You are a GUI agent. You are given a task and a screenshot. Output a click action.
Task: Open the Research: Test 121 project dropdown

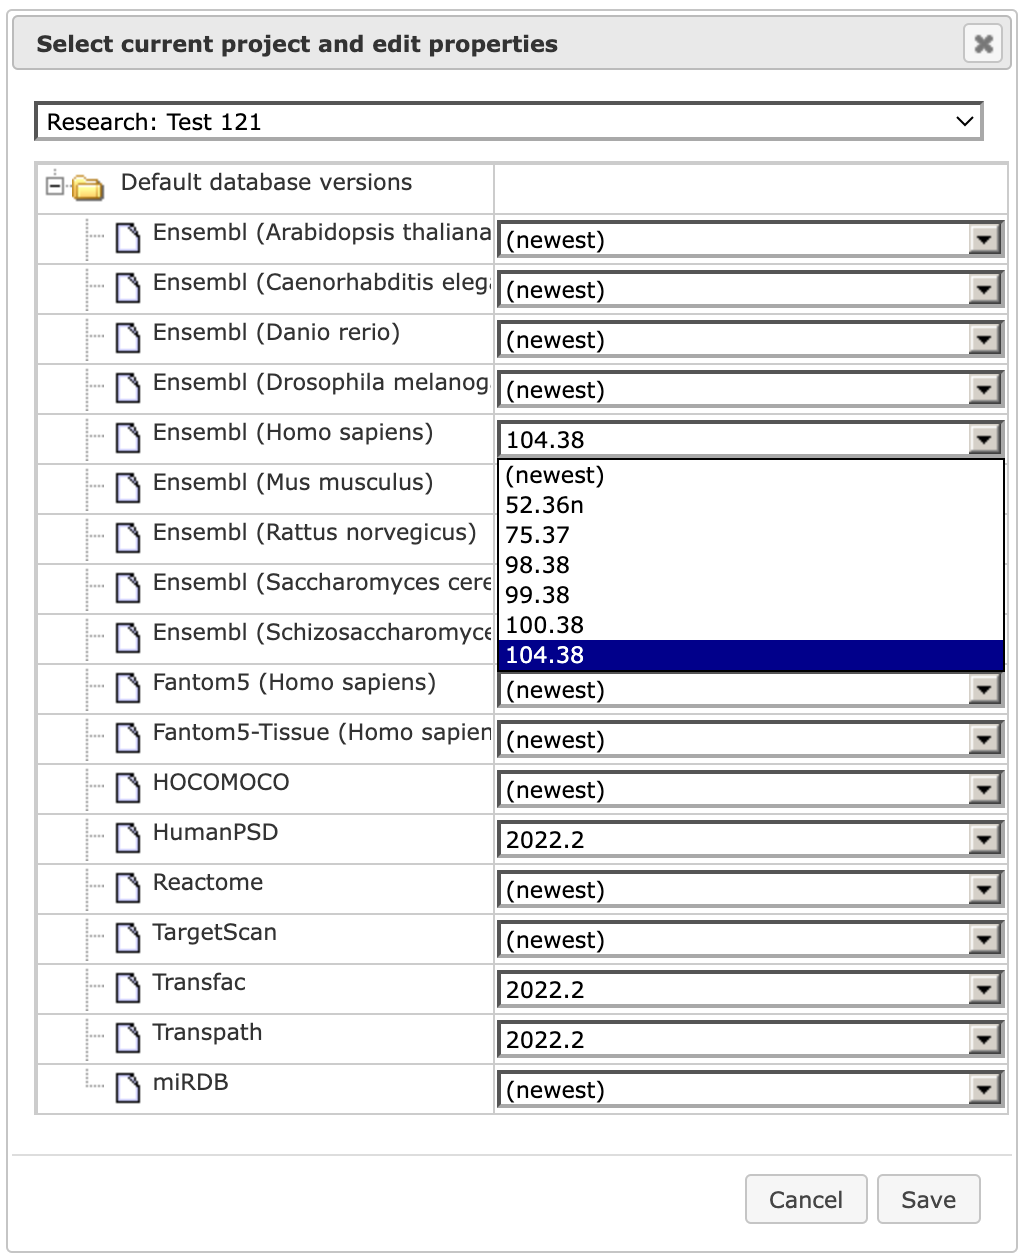[509, 122]
